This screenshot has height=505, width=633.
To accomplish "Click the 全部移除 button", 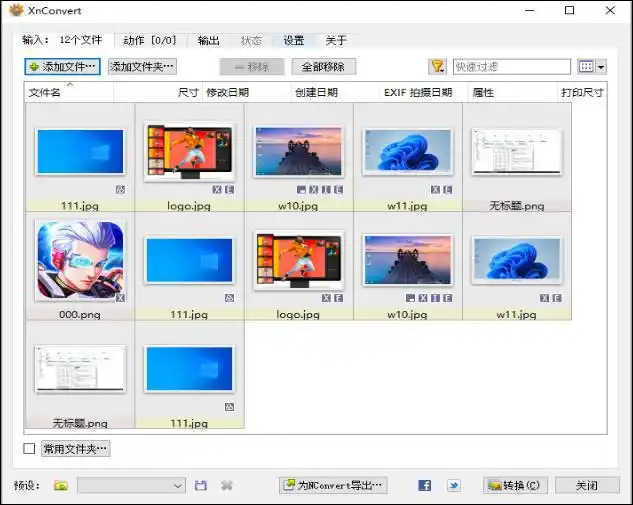I will [x=323, y=67].
